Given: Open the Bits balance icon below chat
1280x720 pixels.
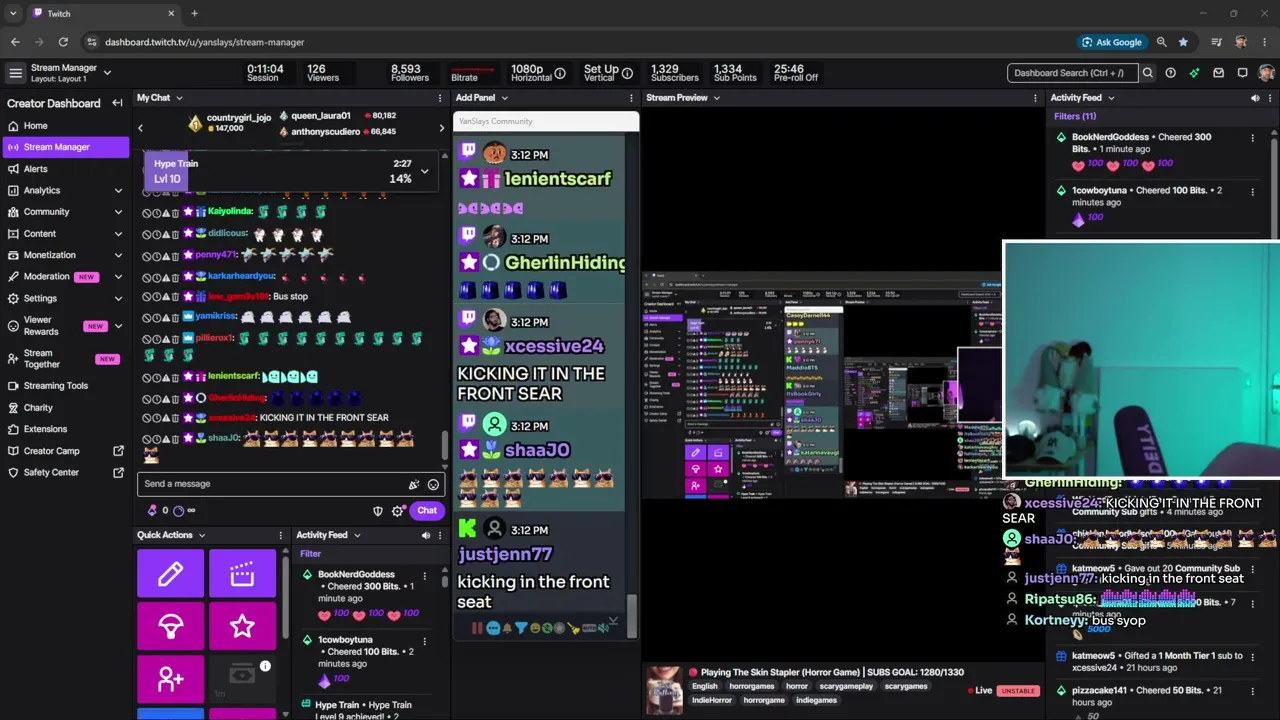Looking at the screenshot, I should pyautogui.click(x=153, y=511).
